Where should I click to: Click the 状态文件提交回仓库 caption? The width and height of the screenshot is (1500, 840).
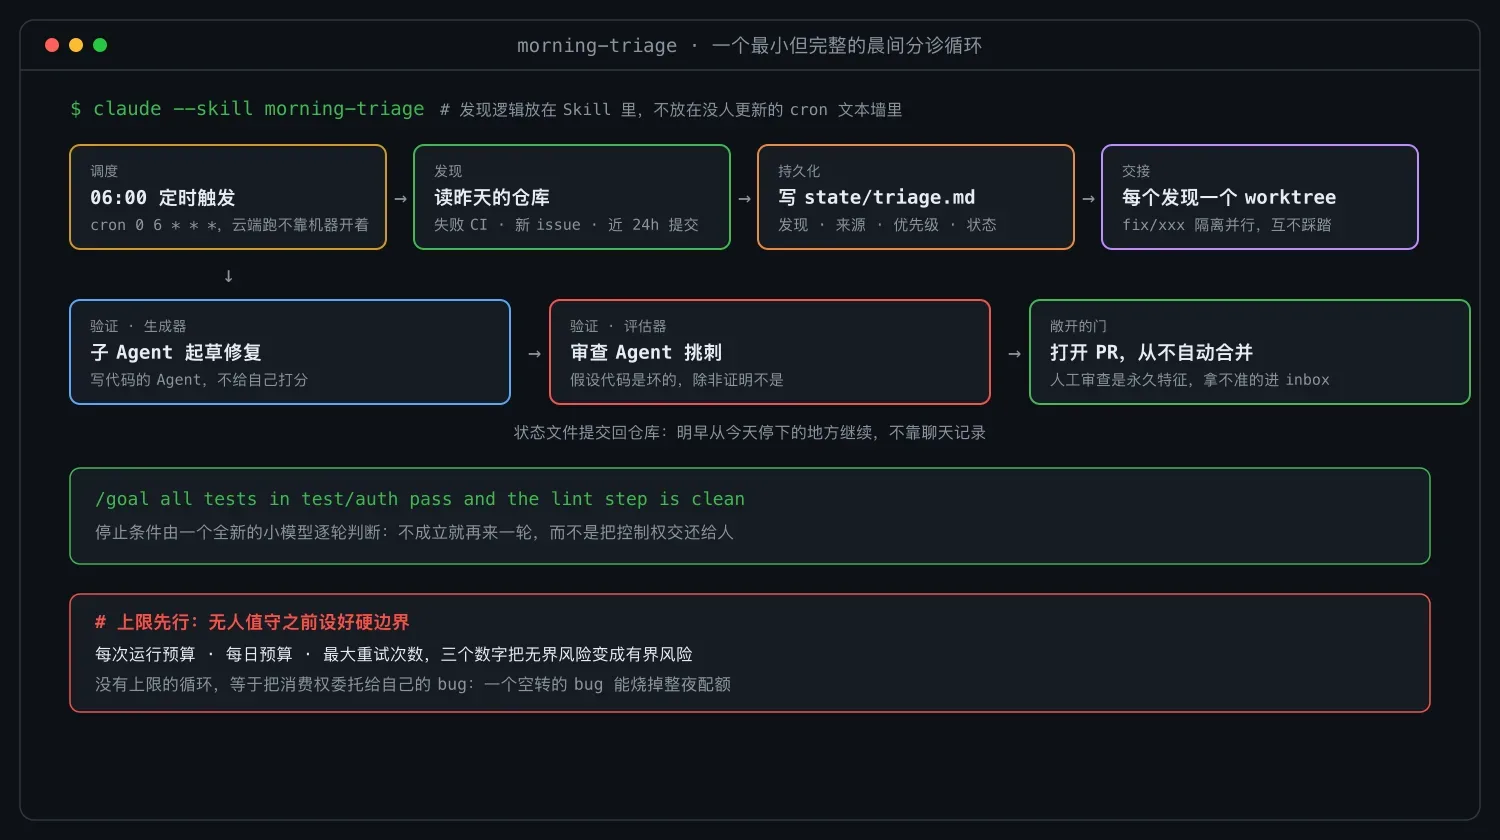pyautogui.click(x=750, y=433)
